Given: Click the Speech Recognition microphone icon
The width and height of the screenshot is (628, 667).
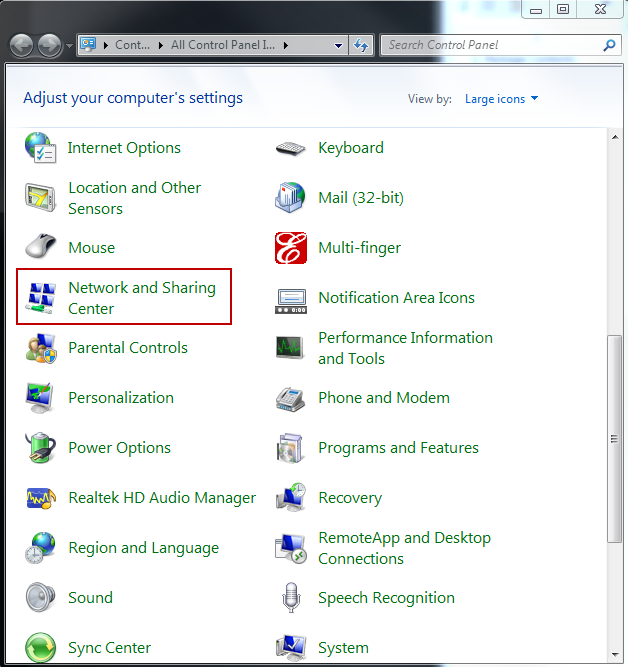Looking at the screenshot, I should [x=291, y=597].
